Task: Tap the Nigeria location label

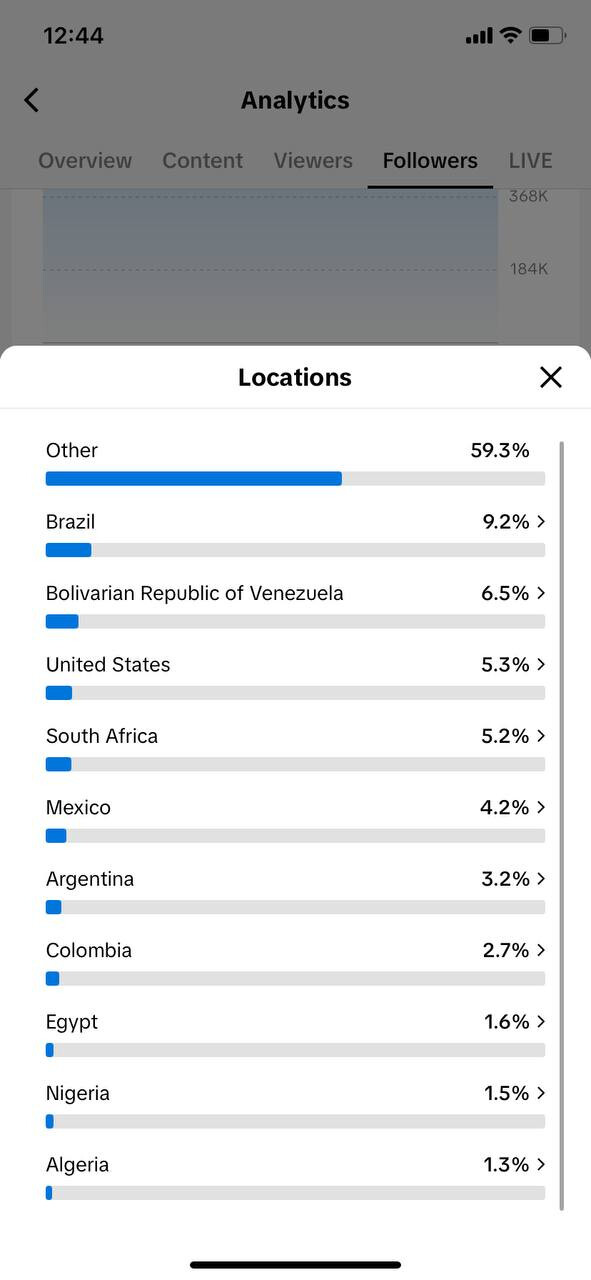Action: (78, 1093)
